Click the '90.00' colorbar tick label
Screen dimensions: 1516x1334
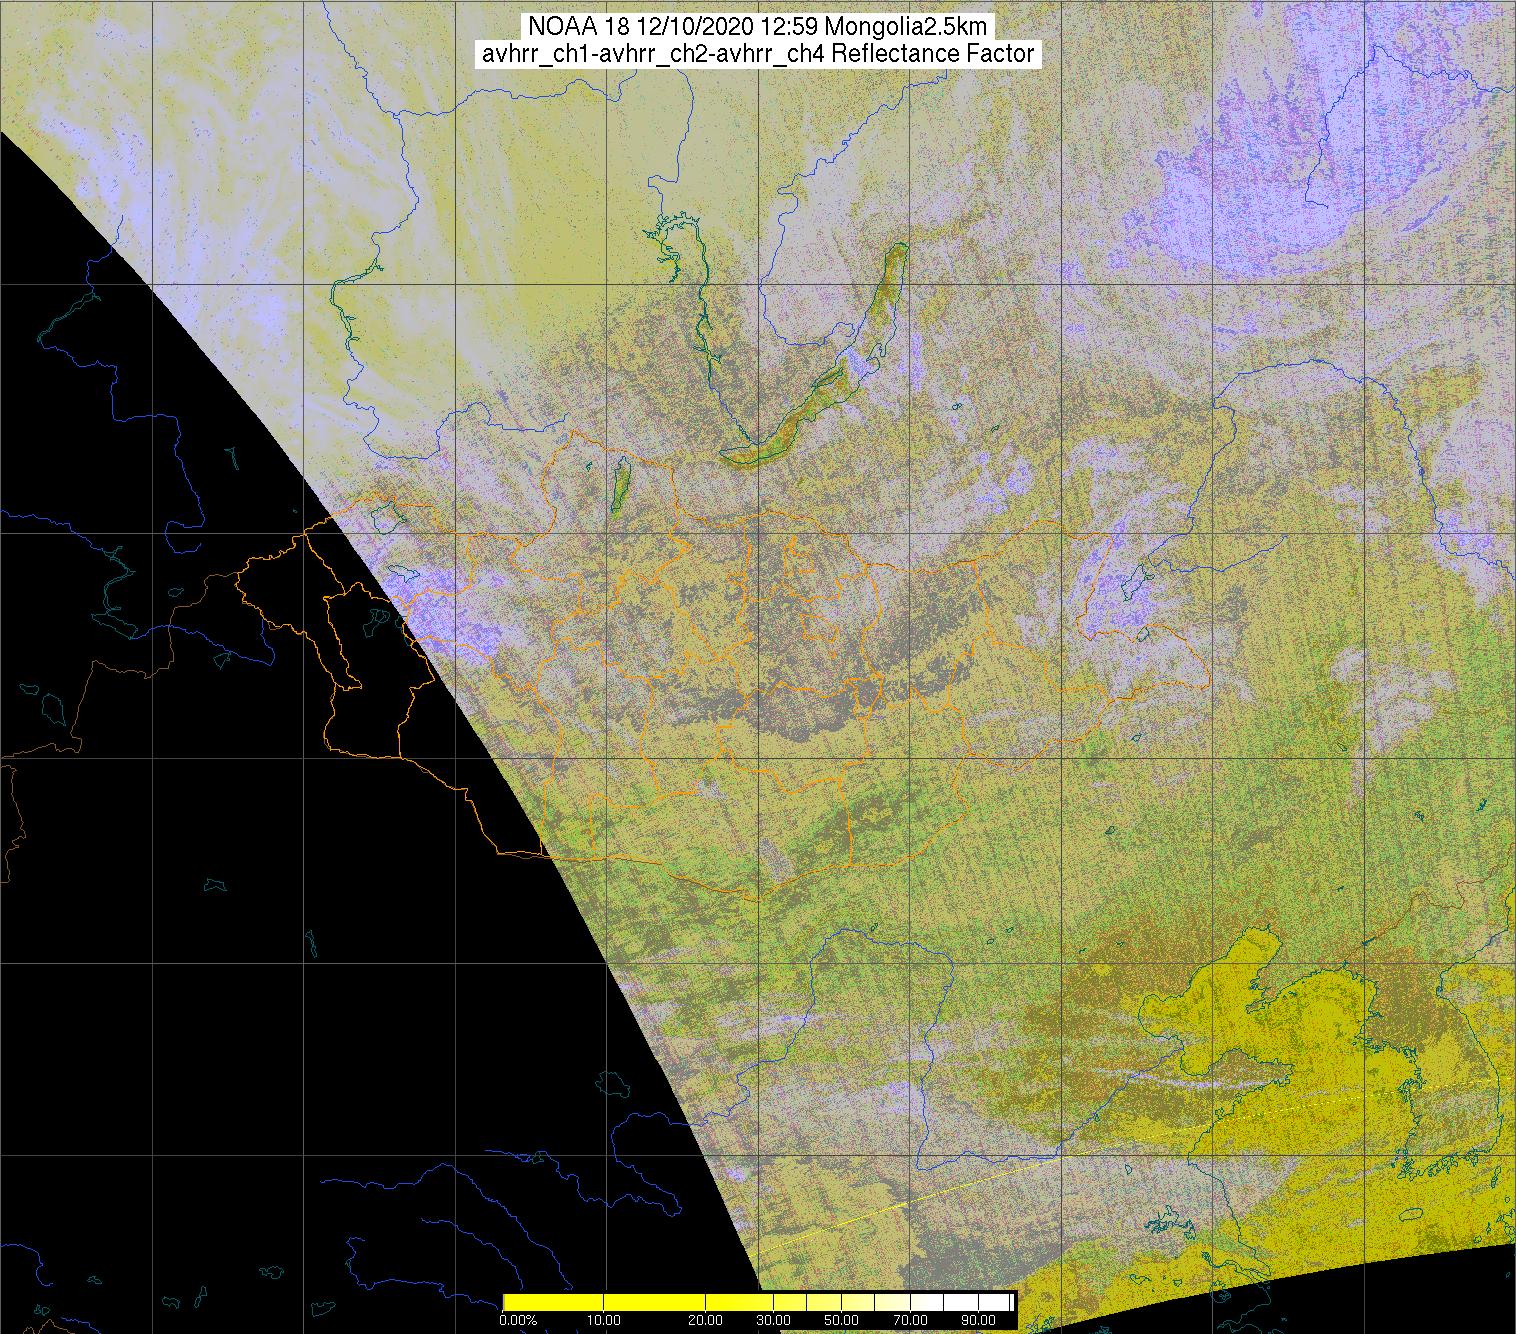pos(977,1322)
